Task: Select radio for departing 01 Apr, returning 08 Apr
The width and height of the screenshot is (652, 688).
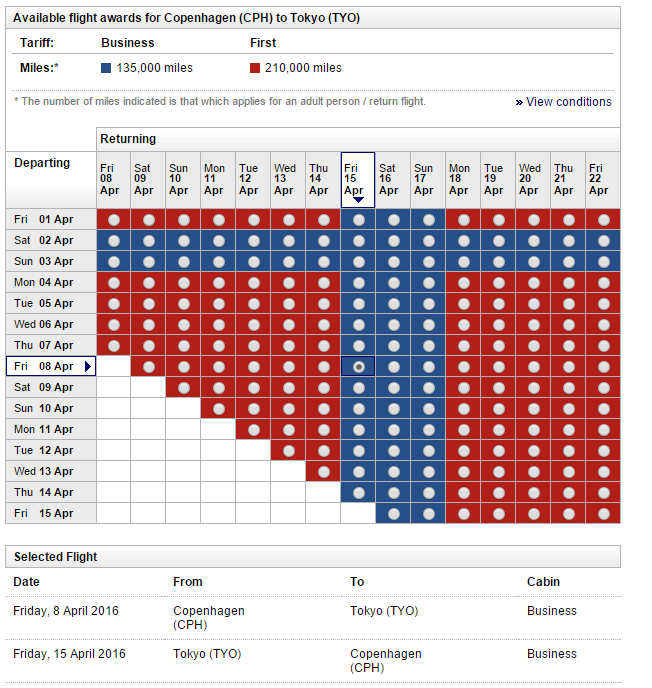Action: (x=114, y=220)
